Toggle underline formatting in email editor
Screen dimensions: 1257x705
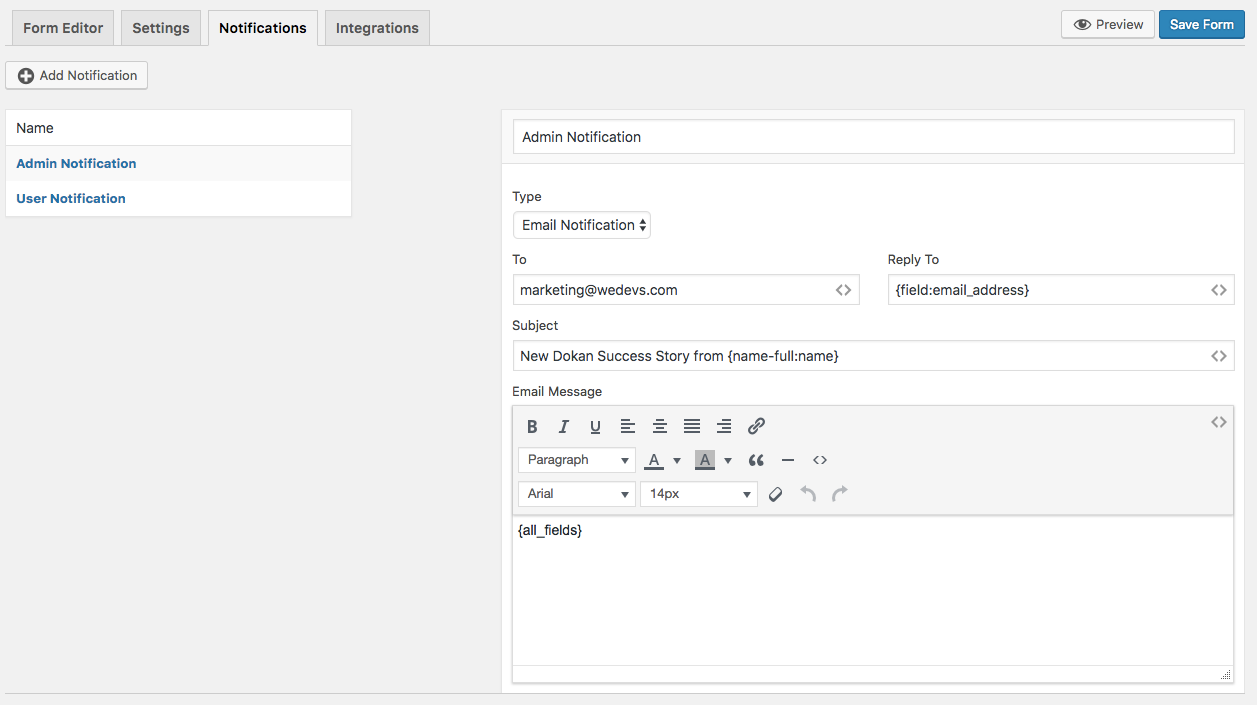pyautogui.click(x=595, y=427)
